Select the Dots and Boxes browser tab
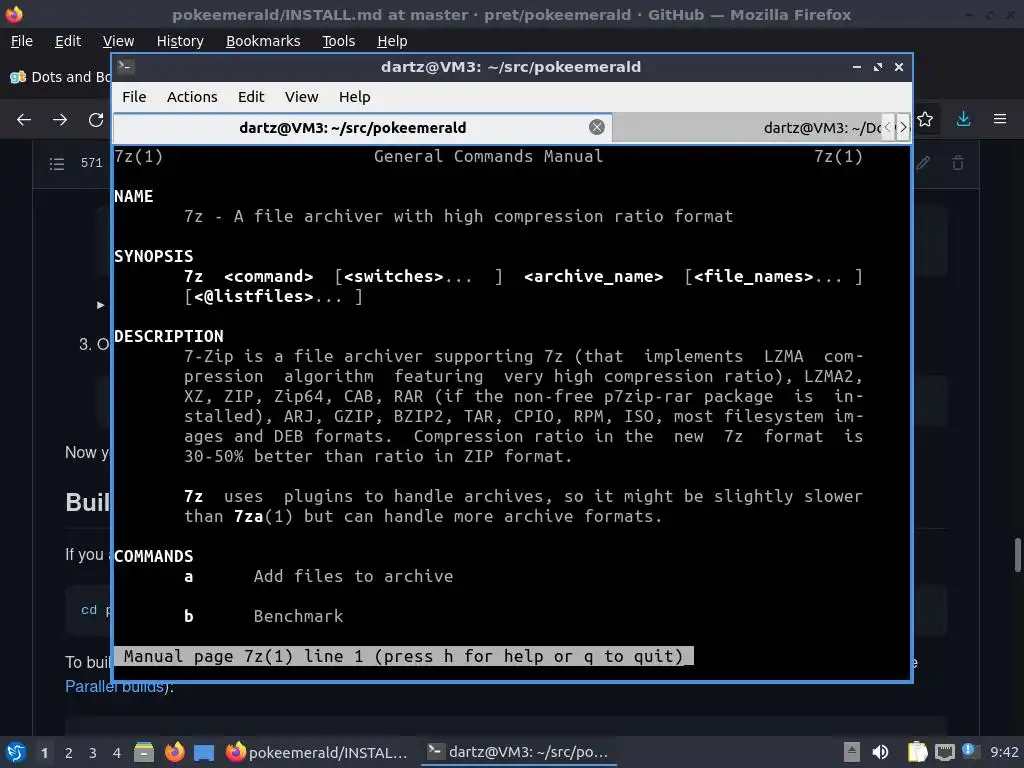 coord(60,77)
